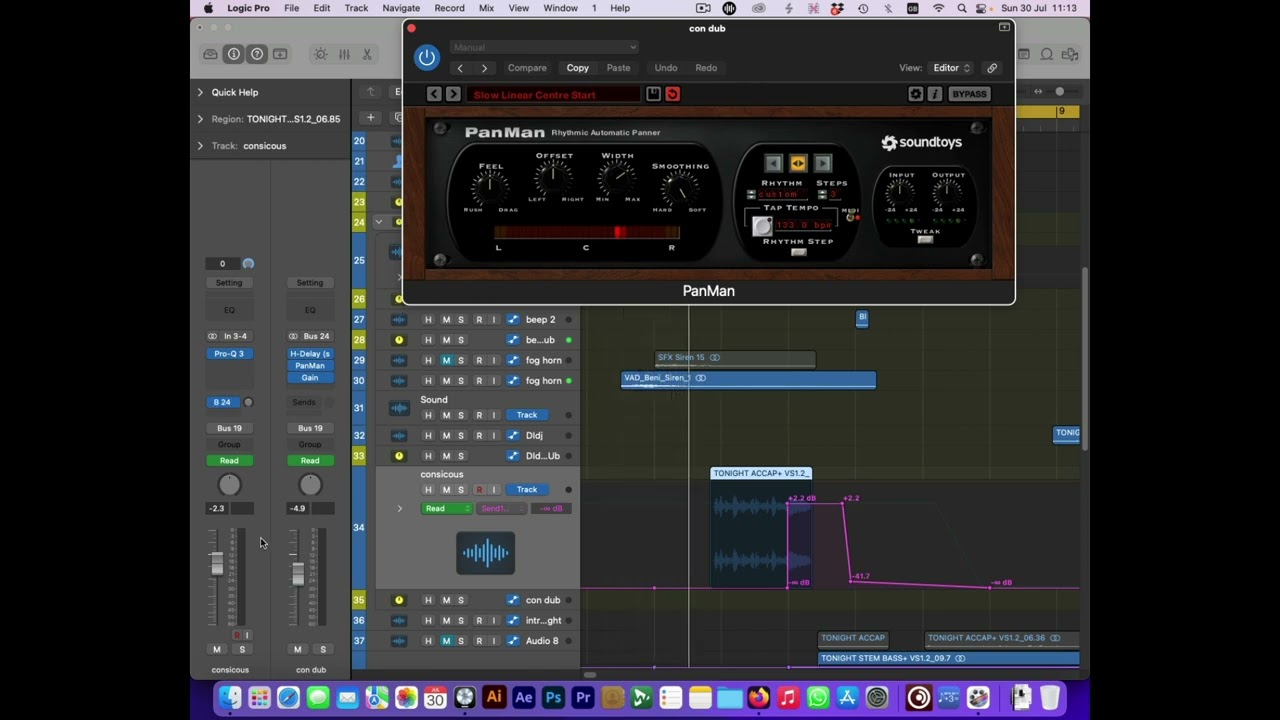Toggle mute on beep 2 track

point(446,320)
